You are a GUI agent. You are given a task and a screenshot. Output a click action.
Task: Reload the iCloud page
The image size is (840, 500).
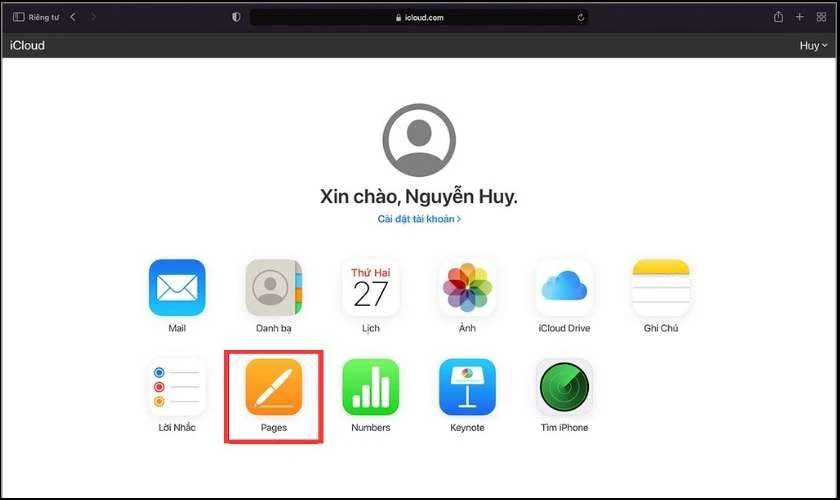(x=581, y=18)
